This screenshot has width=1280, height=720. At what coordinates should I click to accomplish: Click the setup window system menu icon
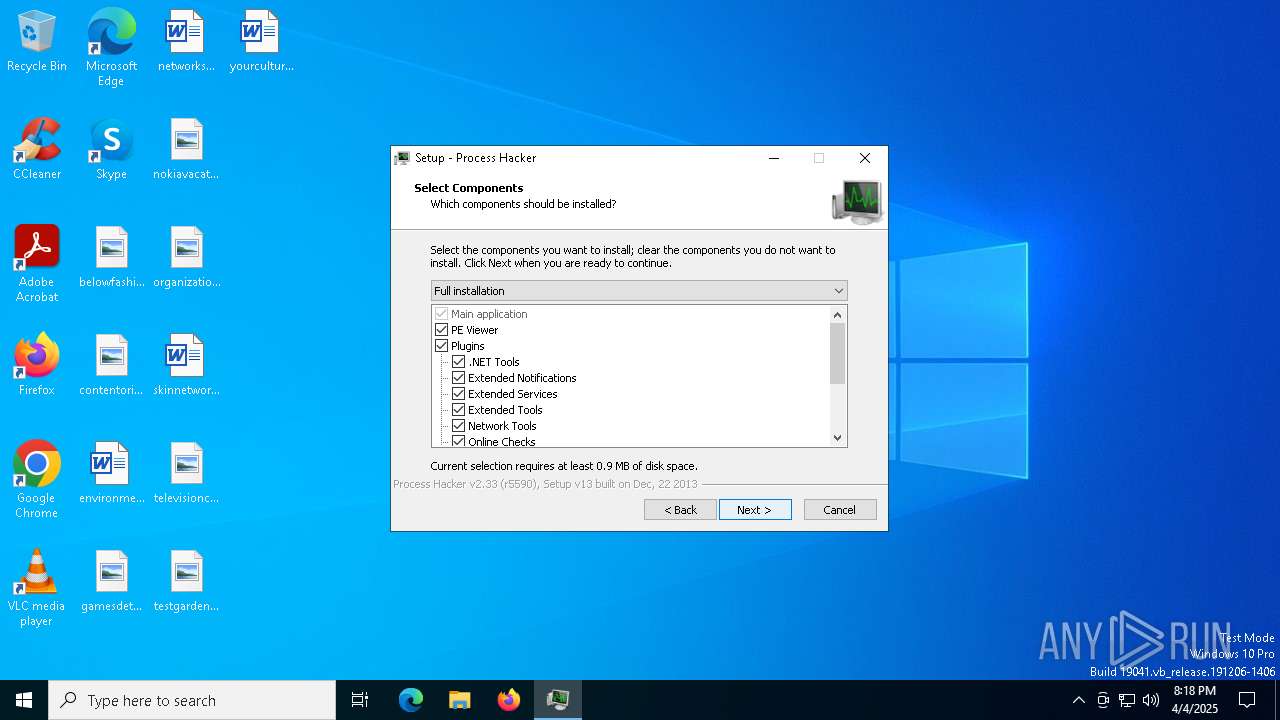tap(402, 158)
